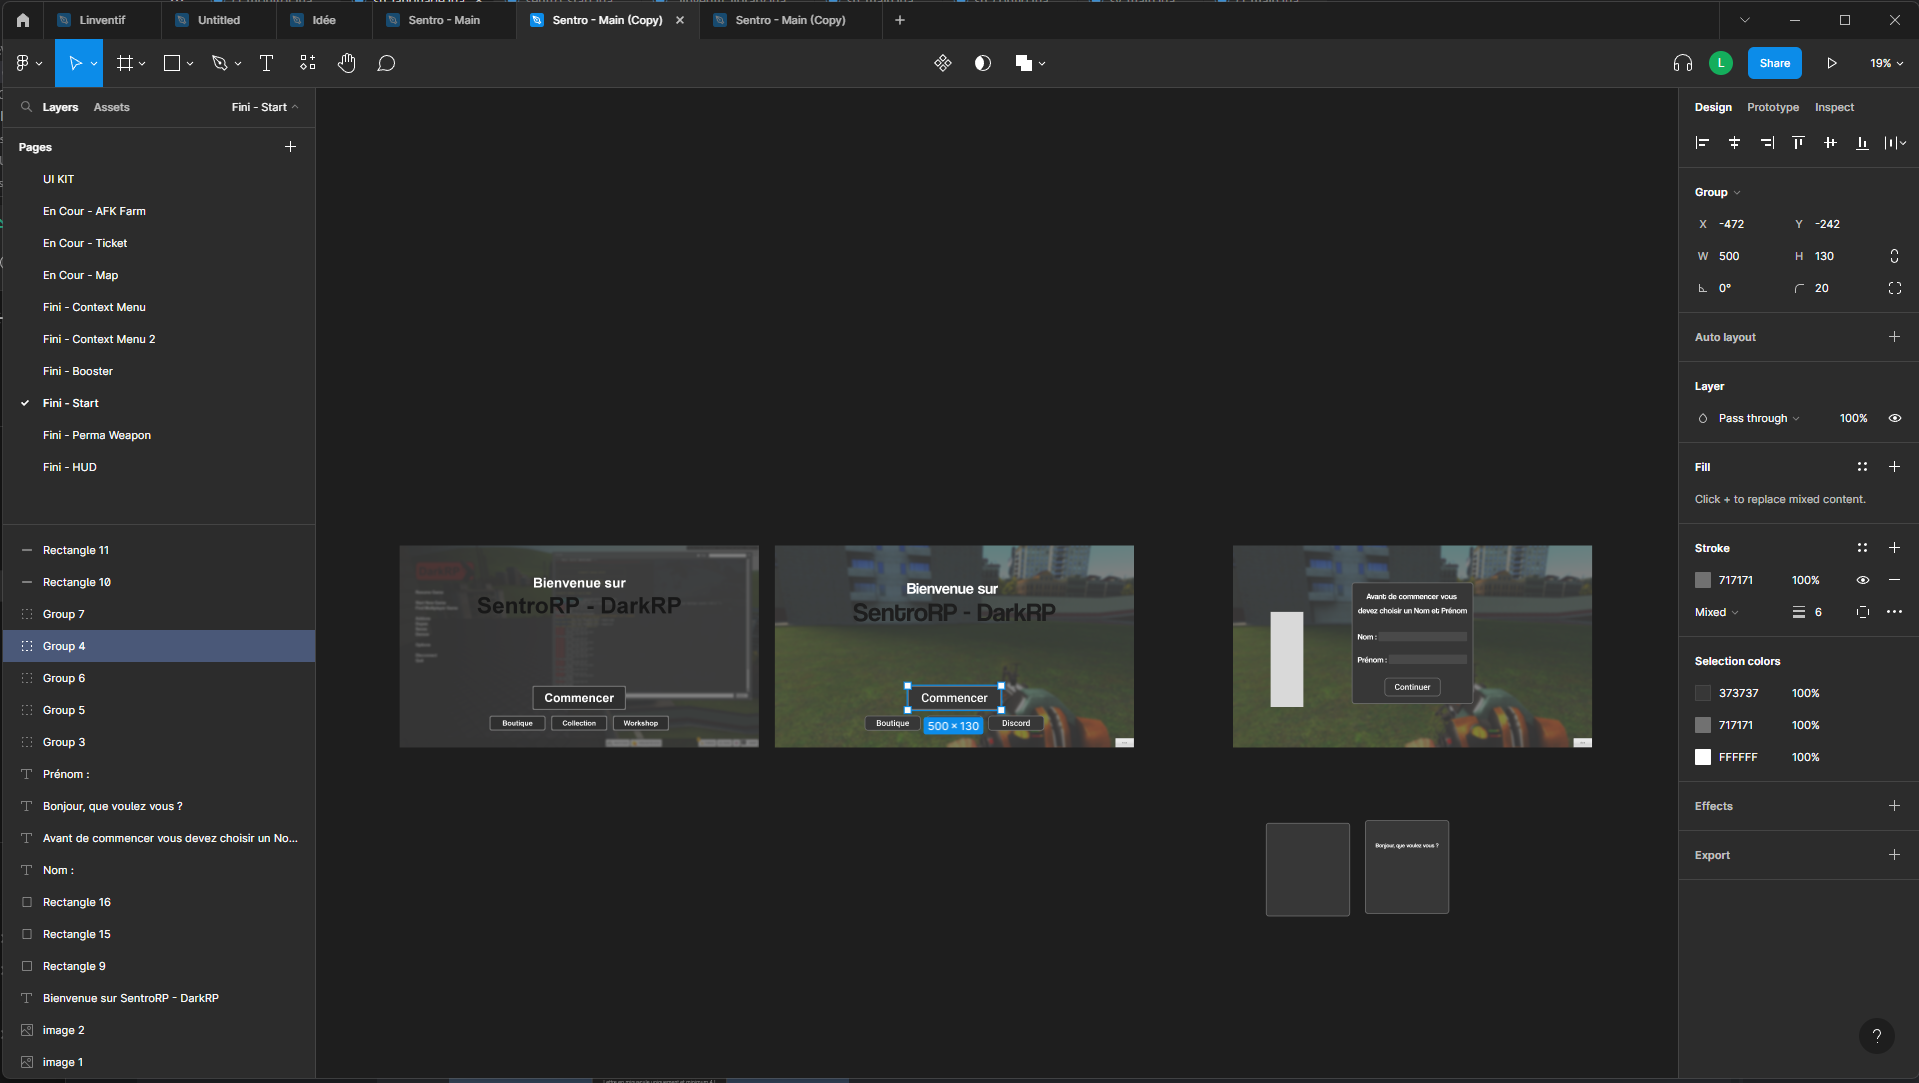
Task: Select the Rectangle shape tool
Action: (x=172, y=63)
